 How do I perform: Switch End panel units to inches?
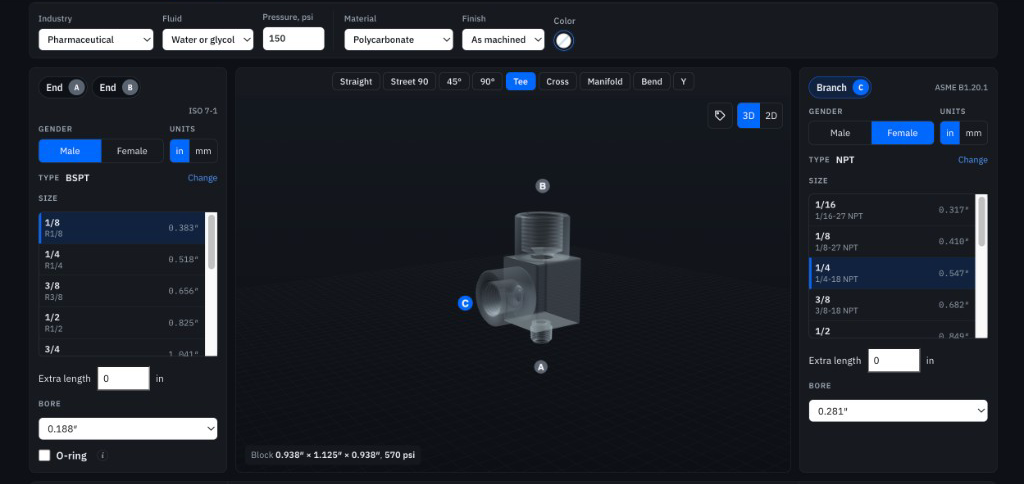[x=180, y=151]
